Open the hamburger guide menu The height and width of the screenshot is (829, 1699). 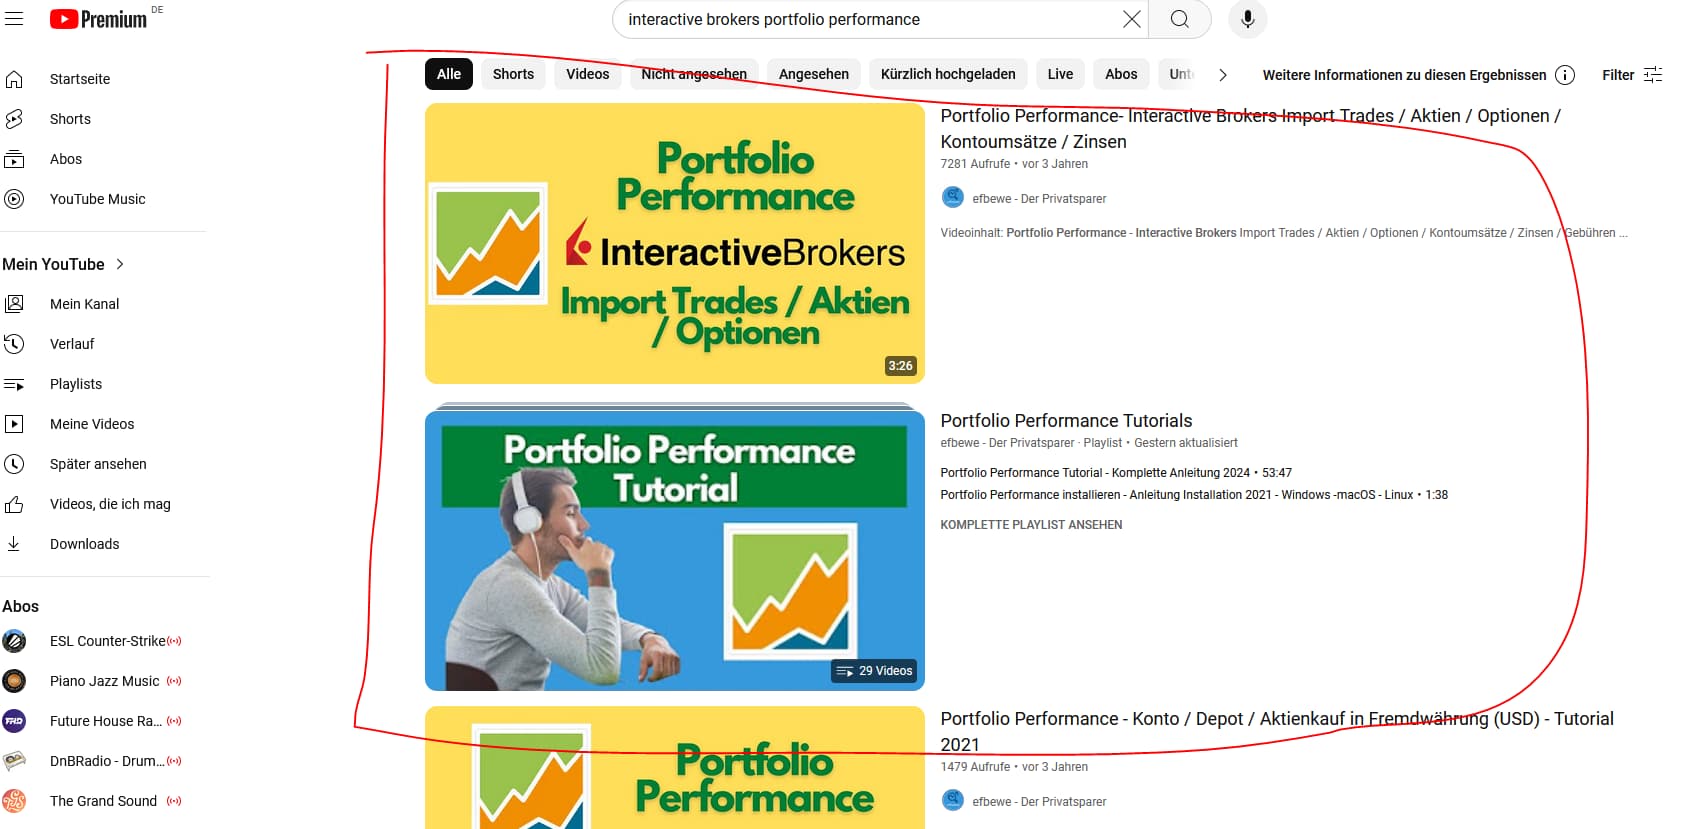point(14,19)
